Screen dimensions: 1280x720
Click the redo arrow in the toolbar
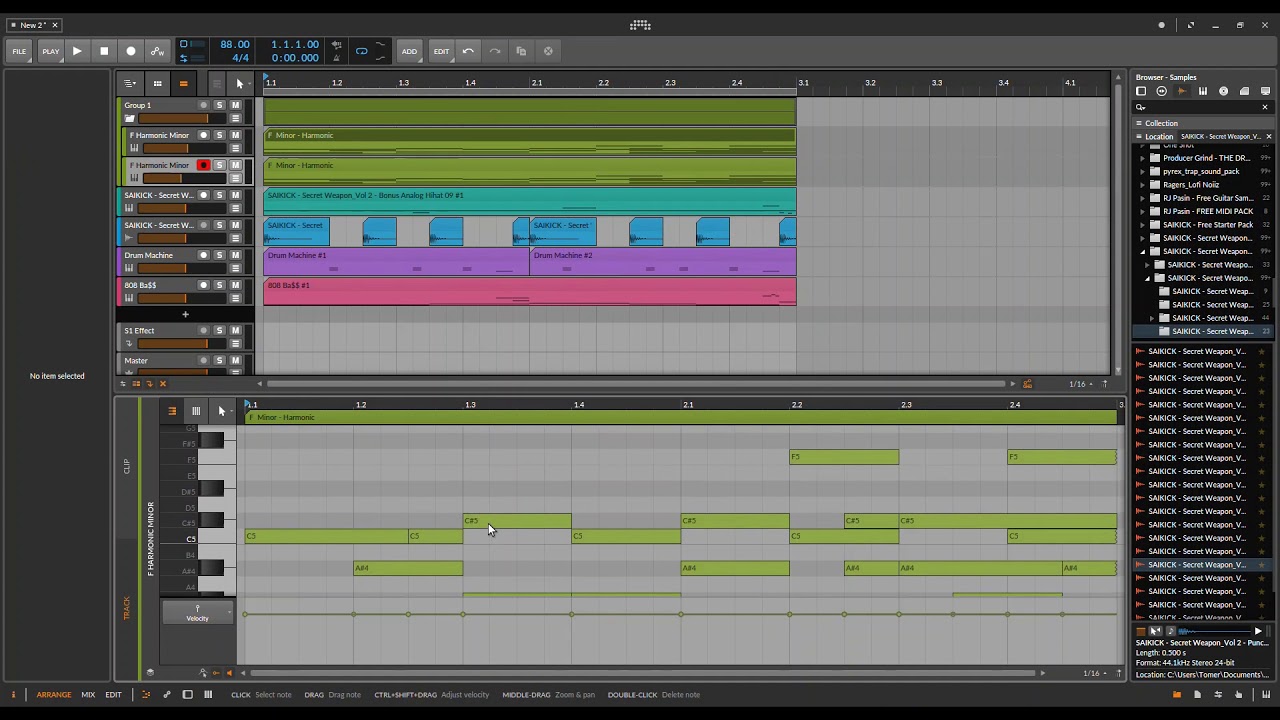[495, 51]
